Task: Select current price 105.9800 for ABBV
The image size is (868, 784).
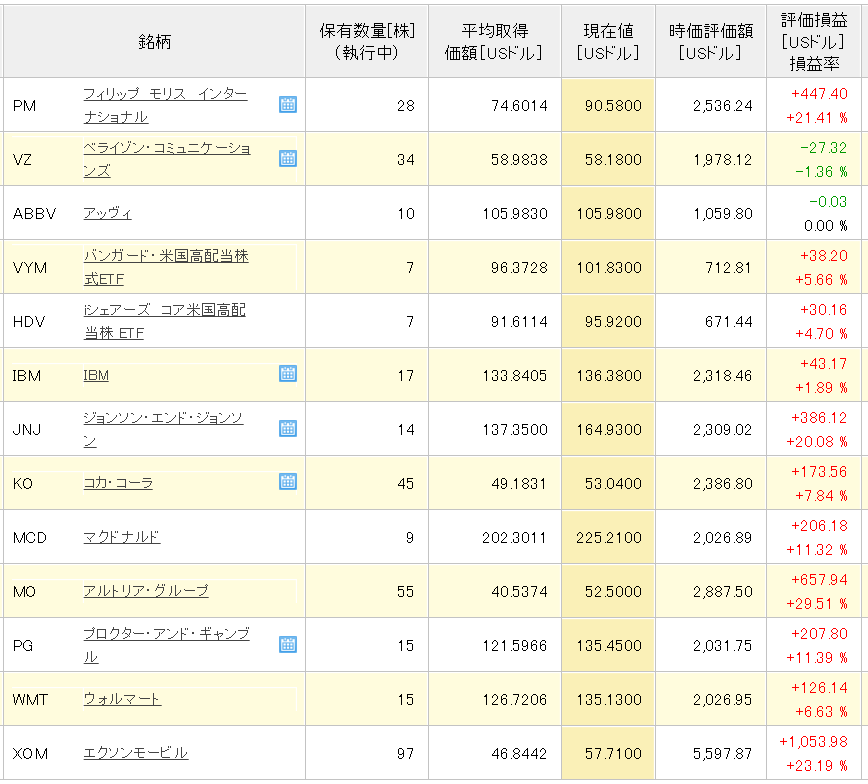Action: 609,214
